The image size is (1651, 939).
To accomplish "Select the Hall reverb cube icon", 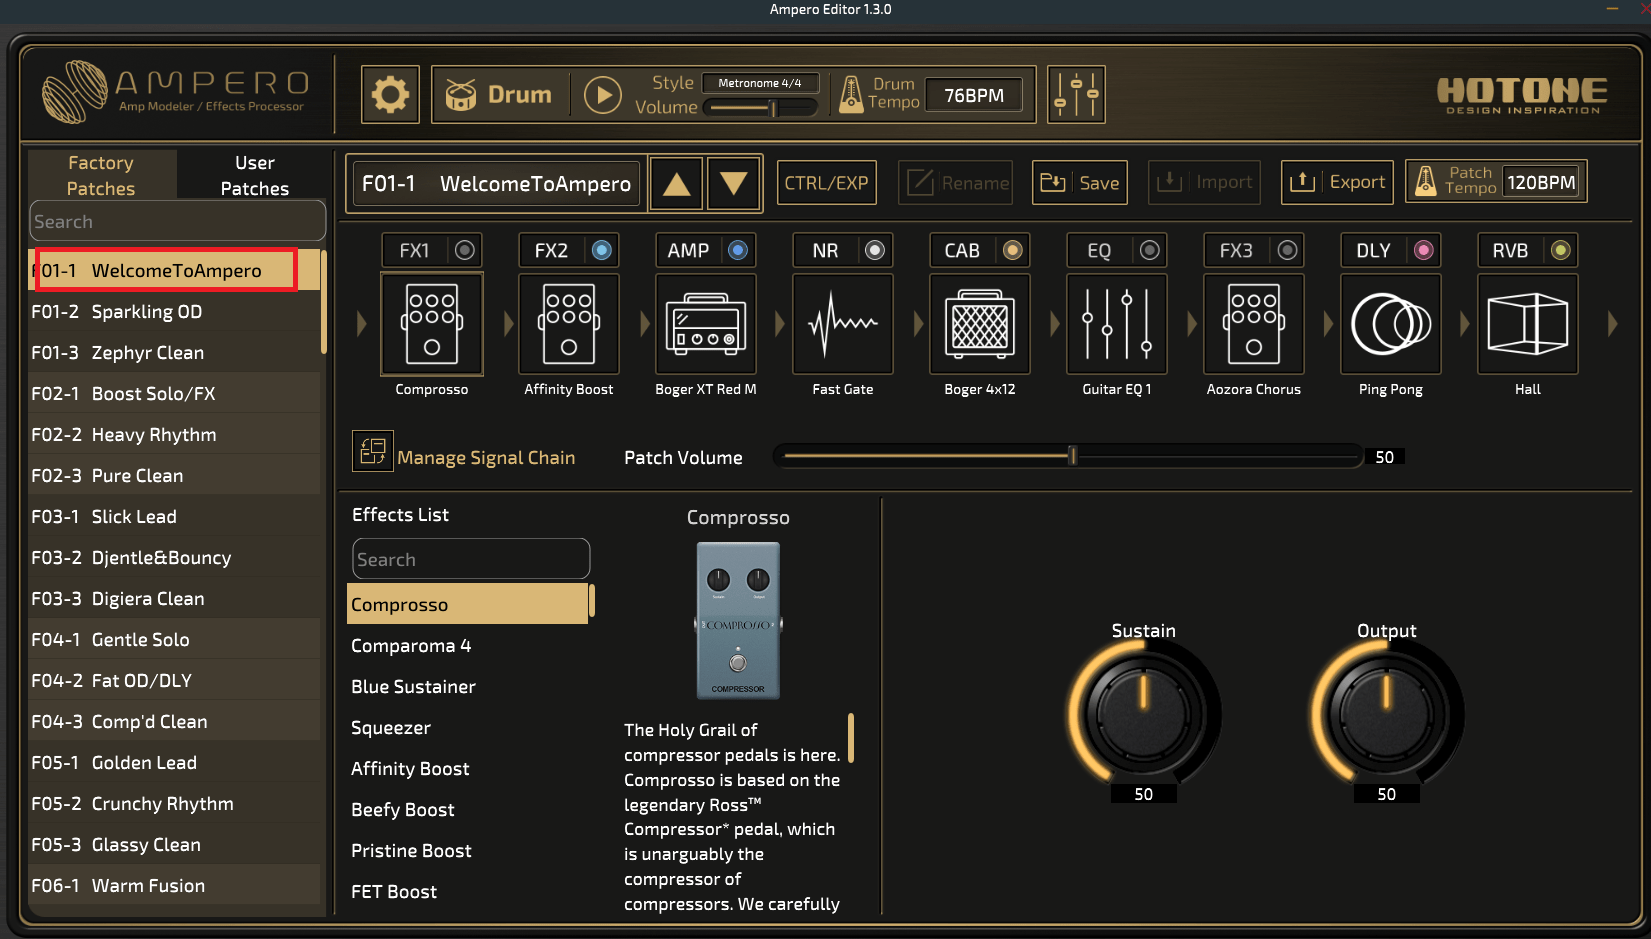I will [x=1528, y=324].
